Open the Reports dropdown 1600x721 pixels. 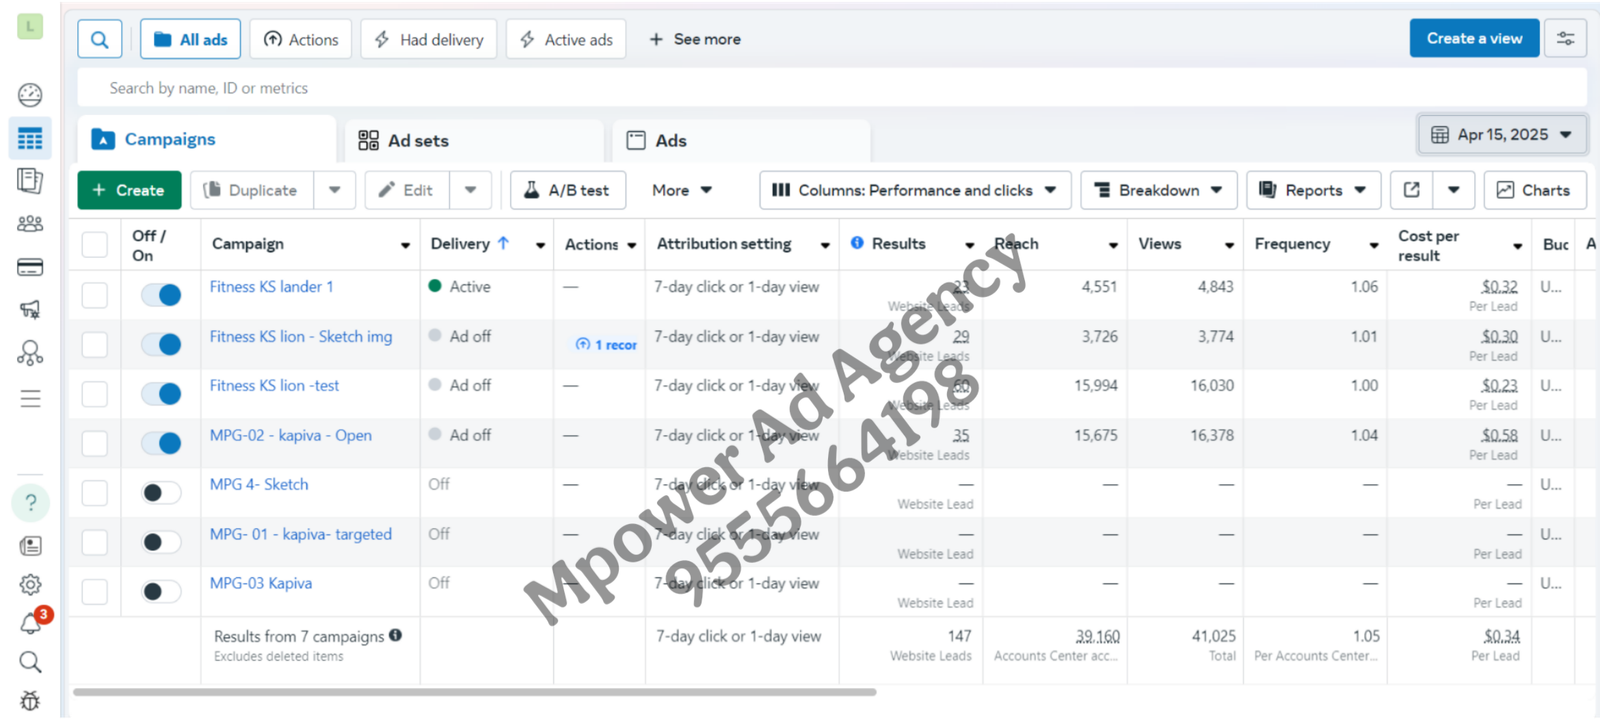(1313, 190)
